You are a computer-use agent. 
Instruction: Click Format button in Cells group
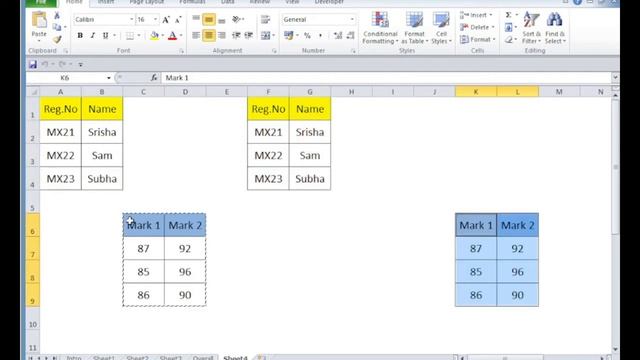478,40
